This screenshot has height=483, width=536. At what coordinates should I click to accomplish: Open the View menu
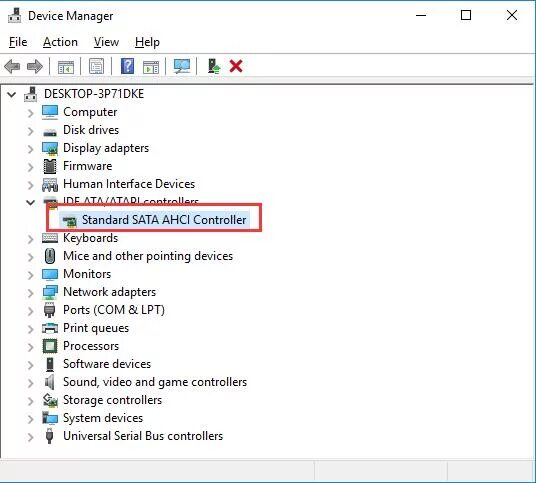point(106,42)
